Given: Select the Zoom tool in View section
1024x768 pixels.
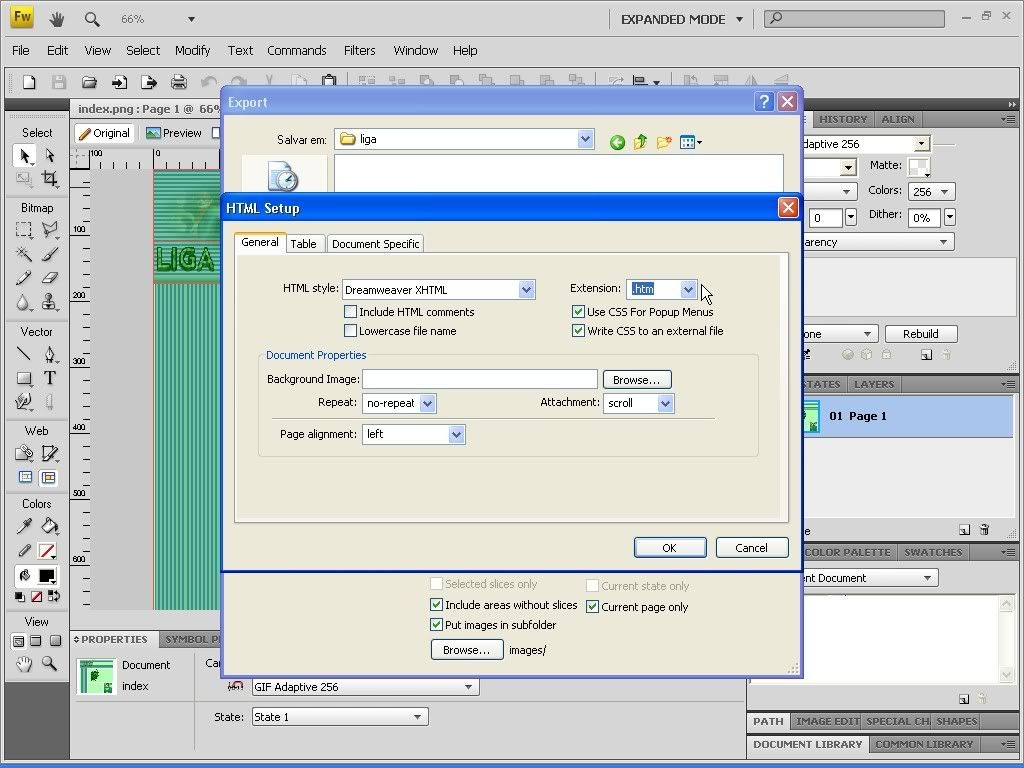Looking at the screenshot, I should coord(49,664).
